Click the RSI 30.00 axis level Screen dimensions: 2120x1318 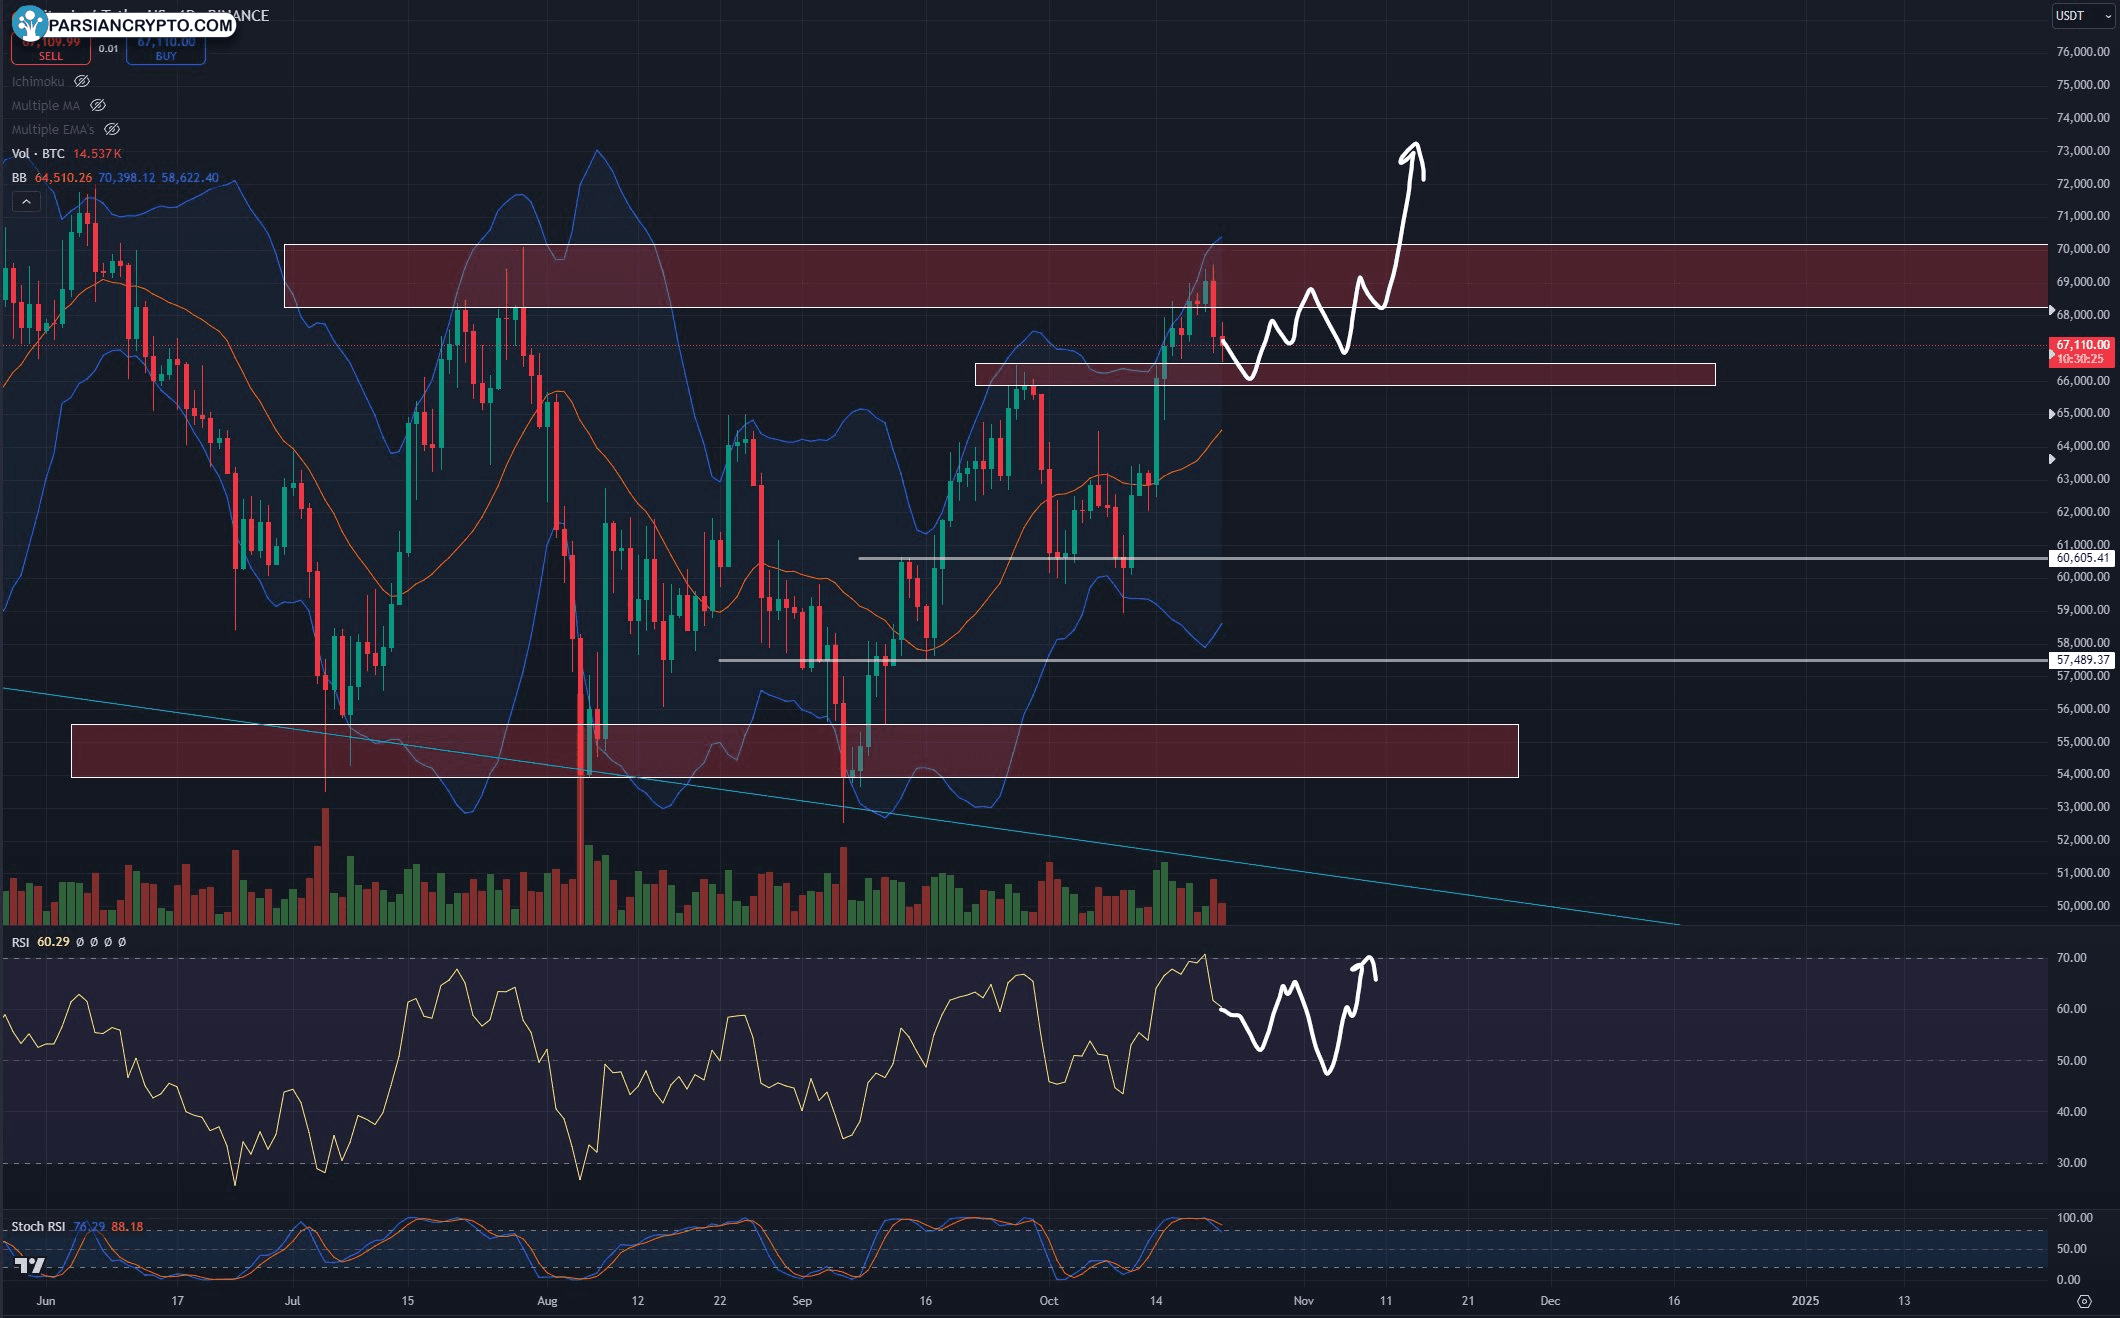pyautogui.click(x=2071, y=1163)
